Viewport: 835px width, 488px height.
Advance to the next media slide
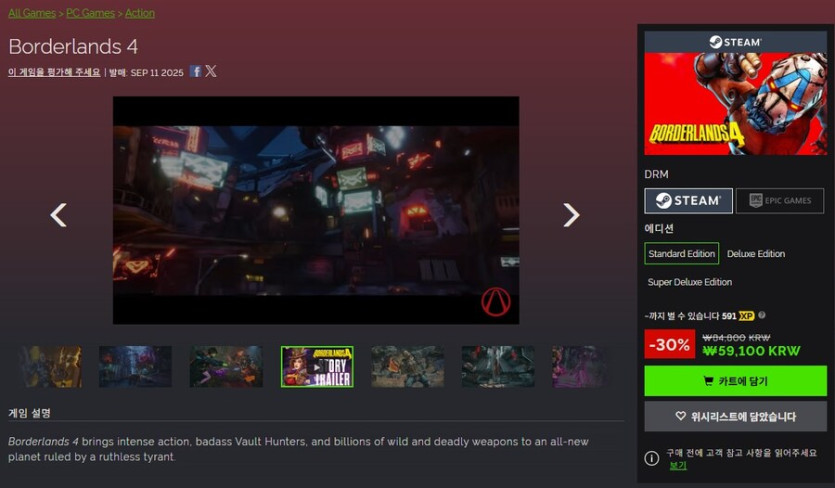click(x=570, y=214)
